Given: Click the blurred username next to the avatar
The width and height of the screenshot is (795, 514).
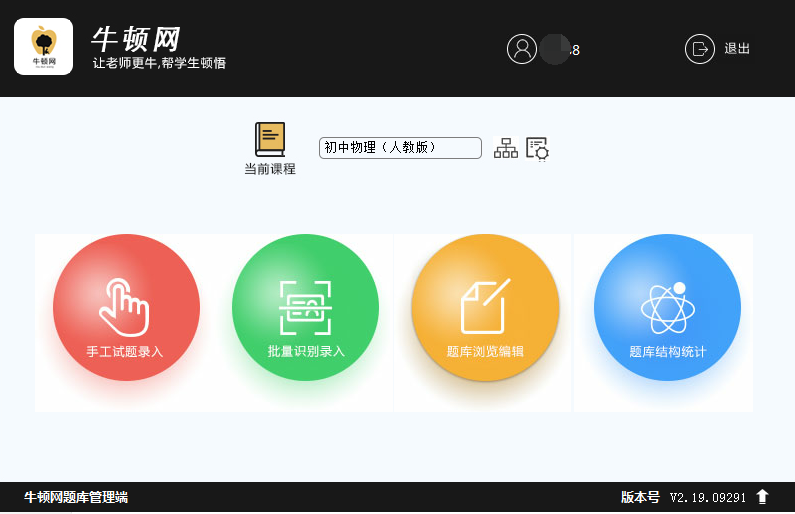Looking at the screenshot, I should pos(560,50).
